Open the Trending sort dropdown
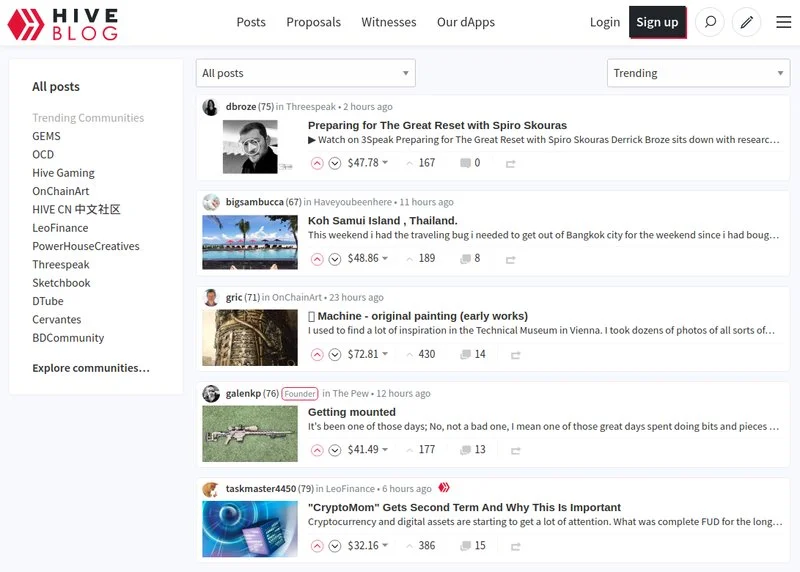Screen dimensions: 800x572 698,73
